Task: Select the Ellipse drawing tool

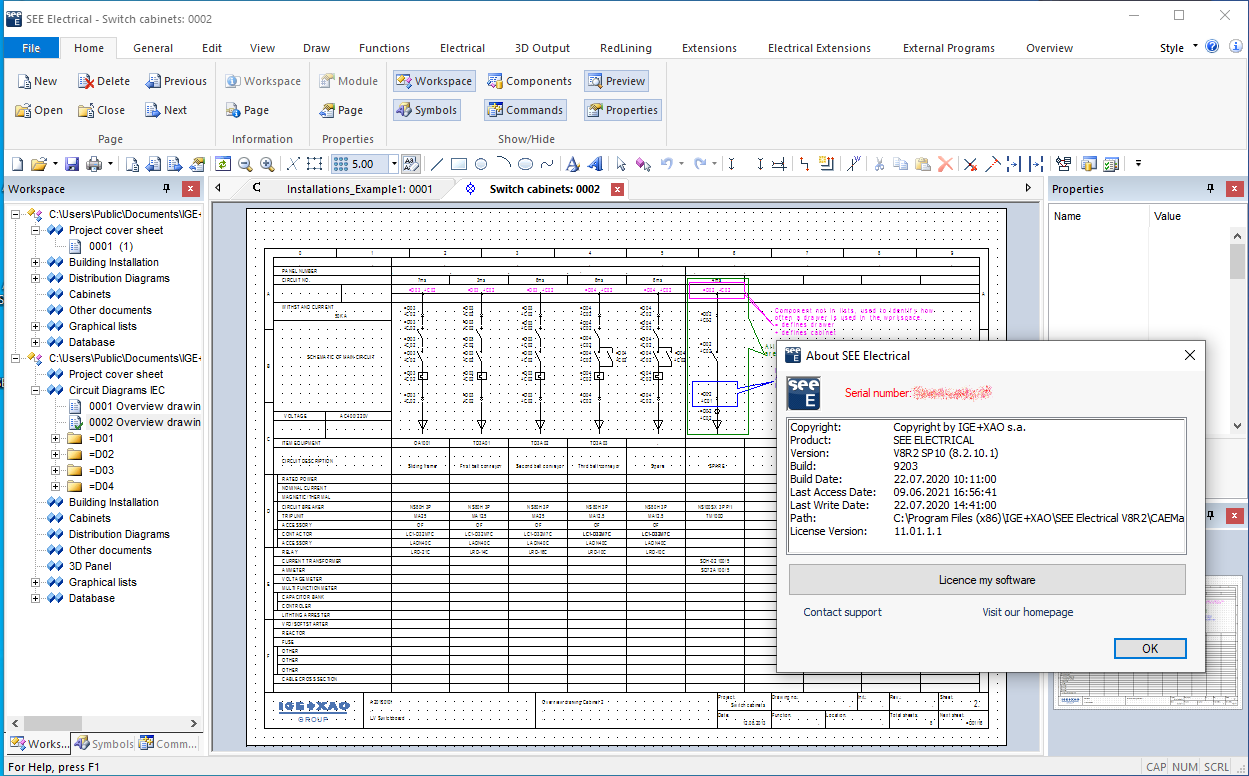Action: (x=525, y=164)
